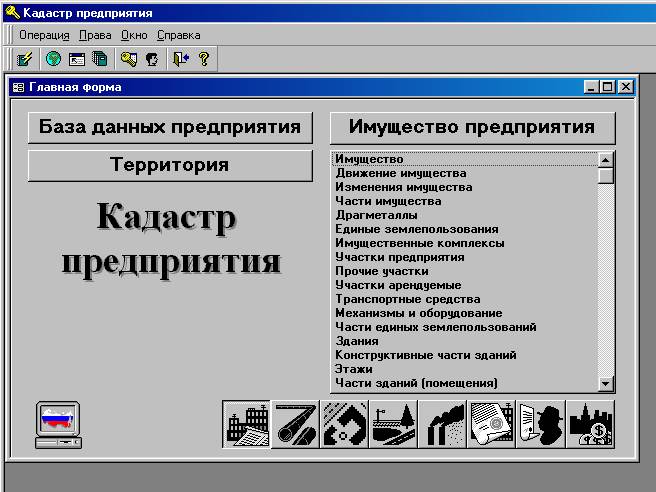Select Драгметаллы in the list

[465, 215]
